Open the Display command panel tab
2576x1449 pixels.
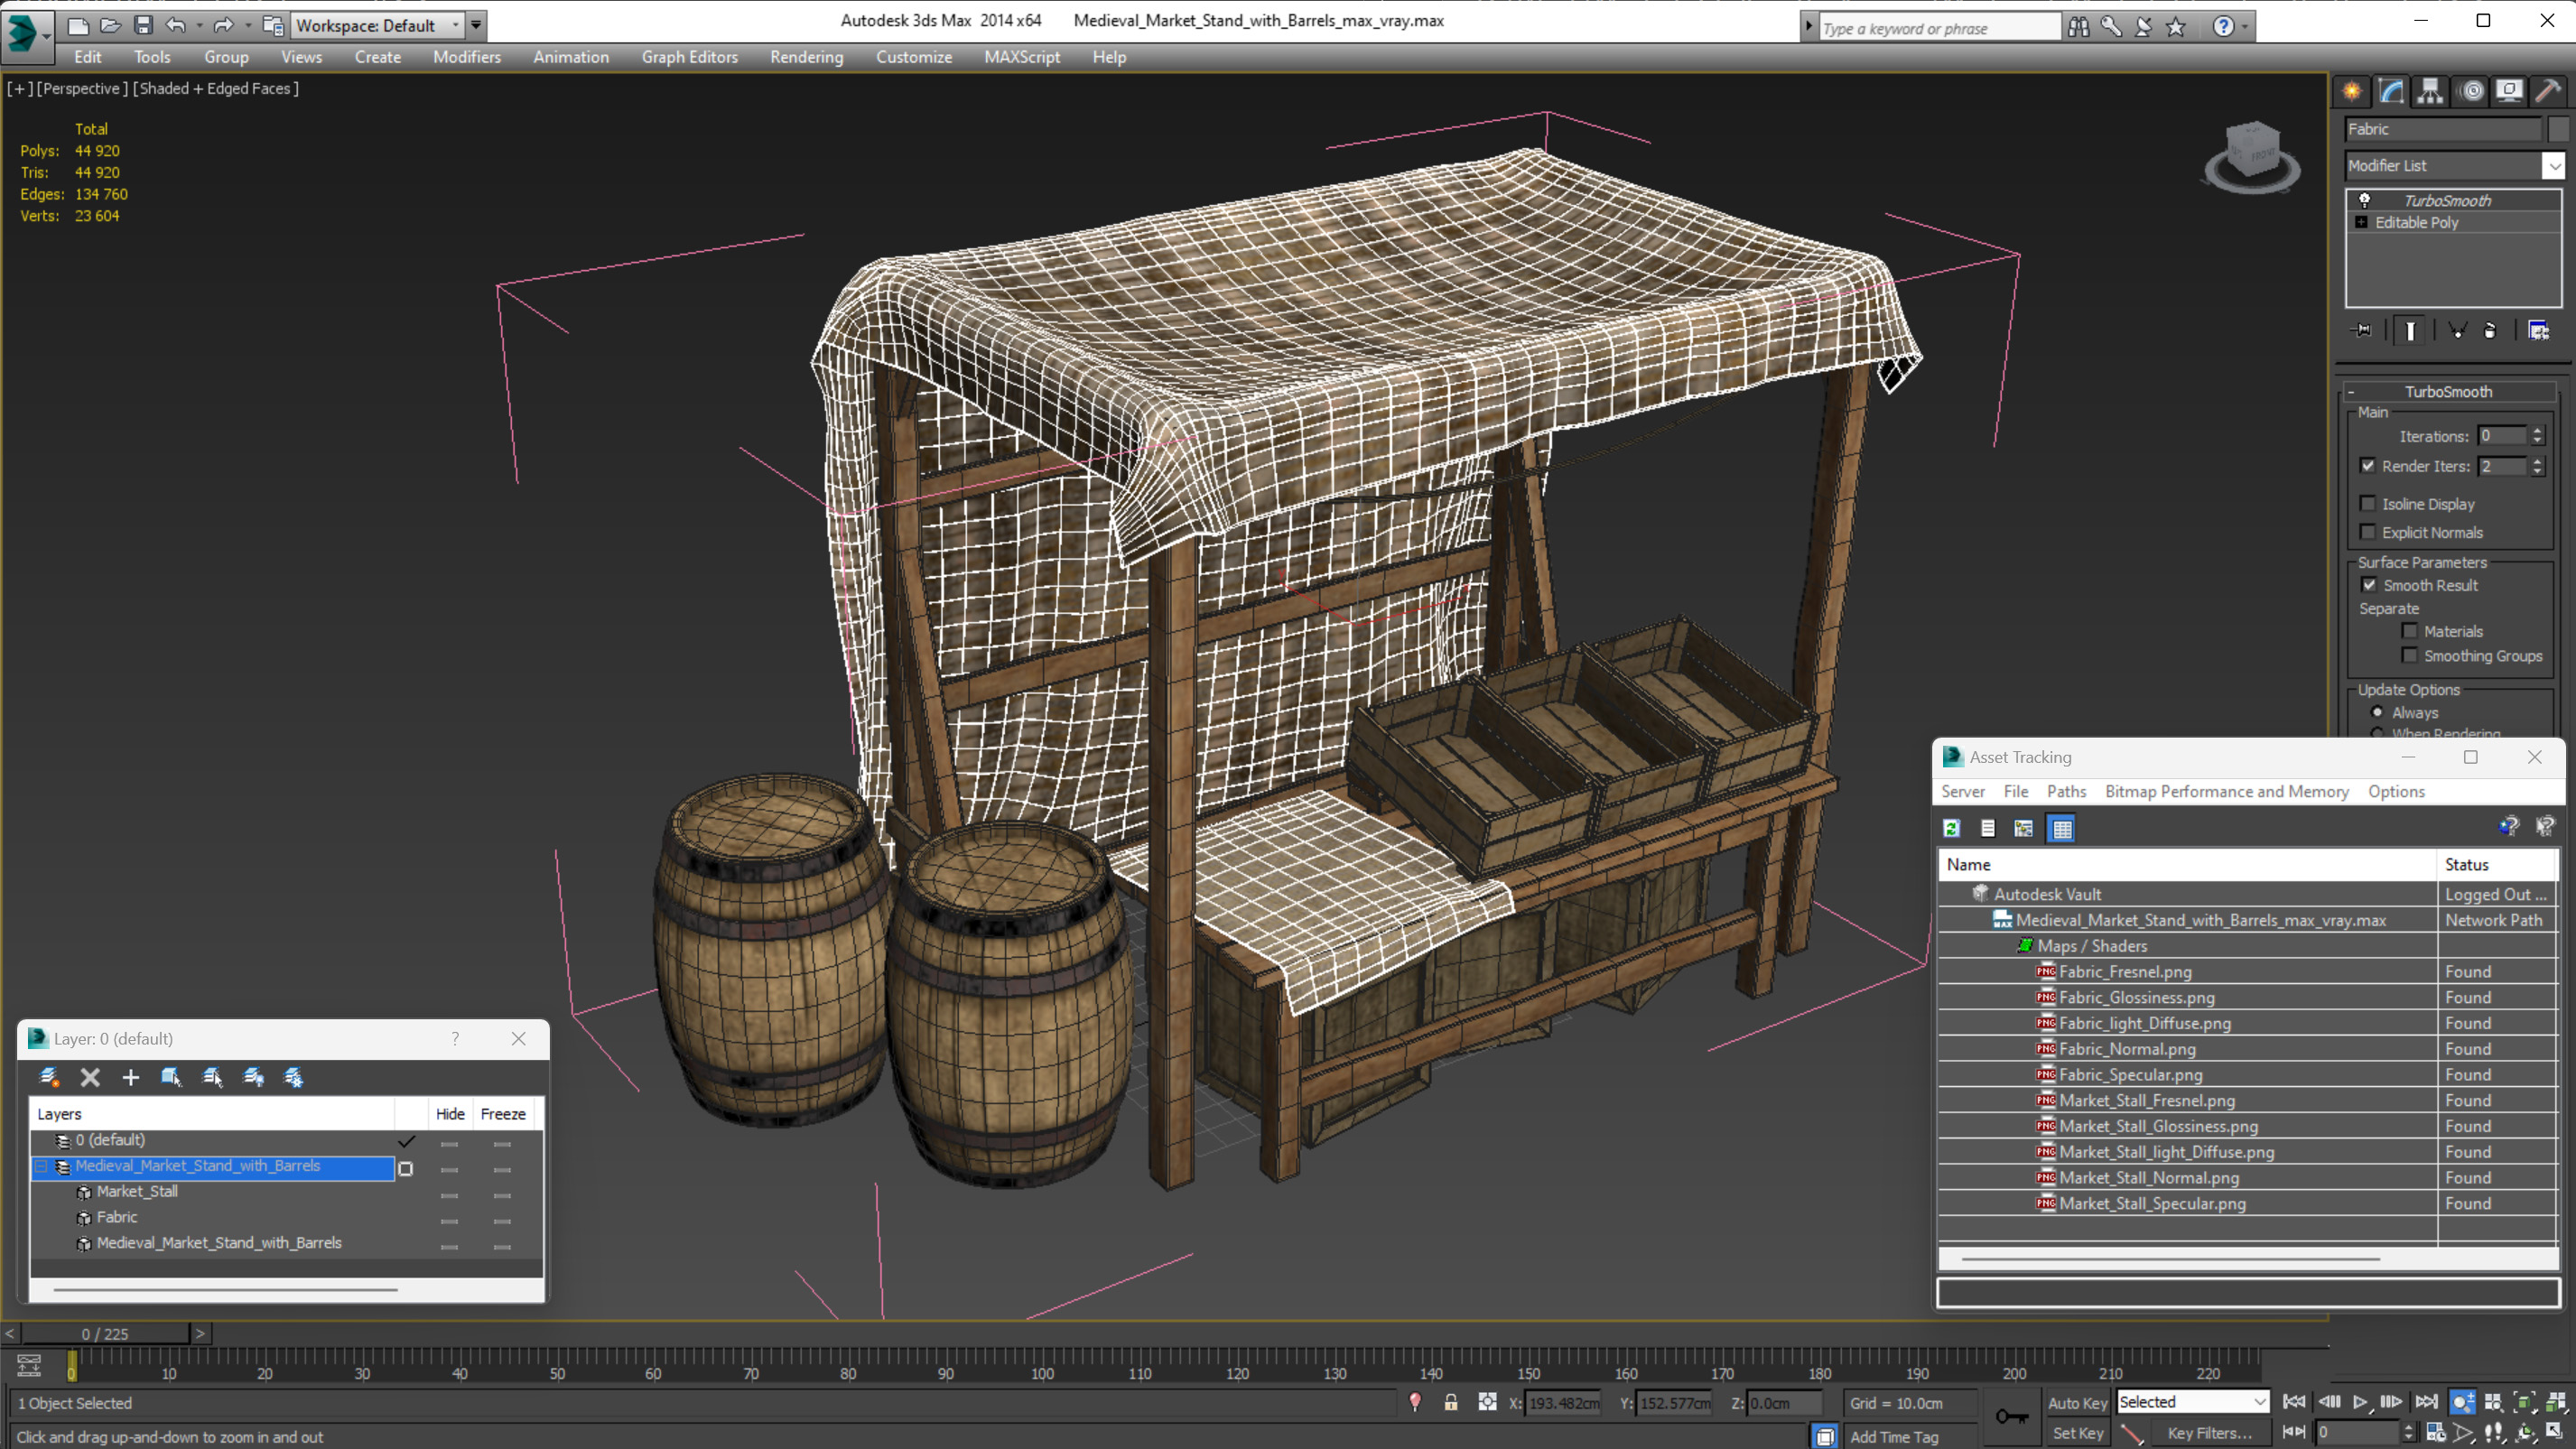coord(2509,91)
